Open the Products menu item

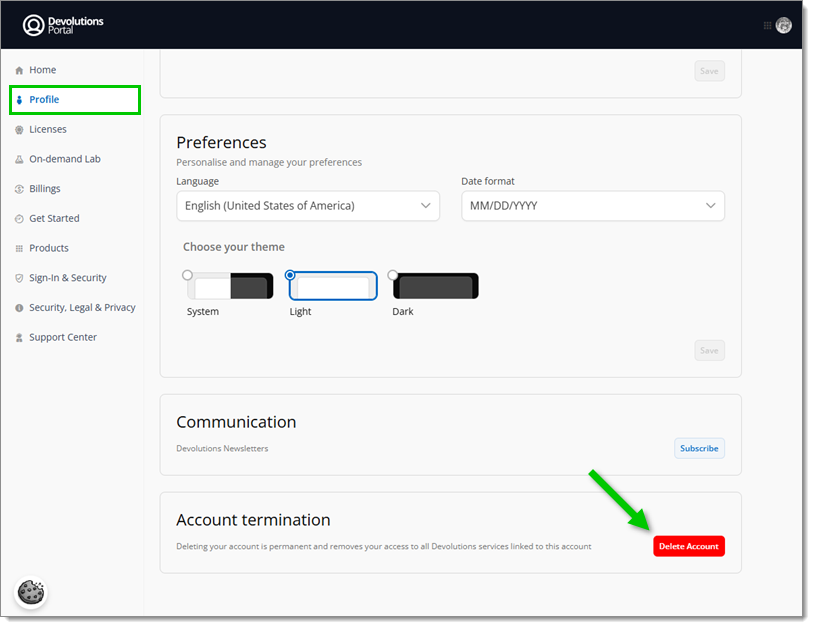[x=48, y=248]
